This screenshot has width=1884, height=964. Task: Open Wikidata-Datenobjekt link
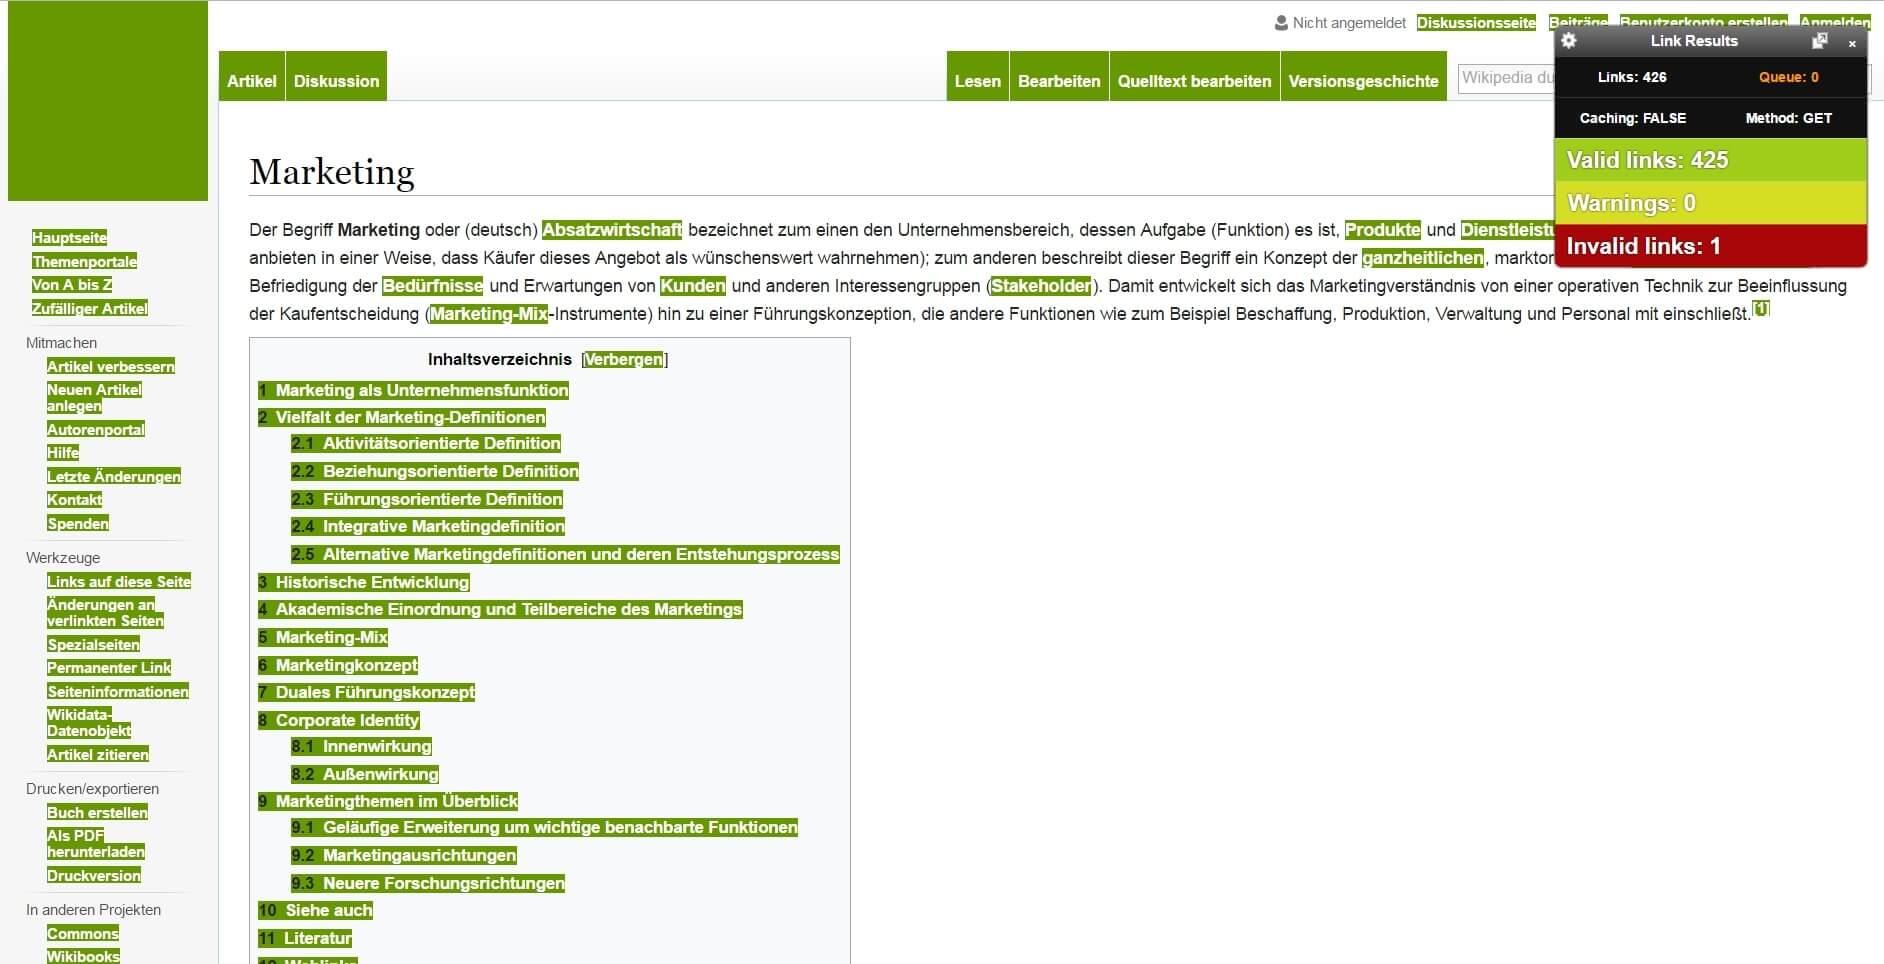pos(89,723)
